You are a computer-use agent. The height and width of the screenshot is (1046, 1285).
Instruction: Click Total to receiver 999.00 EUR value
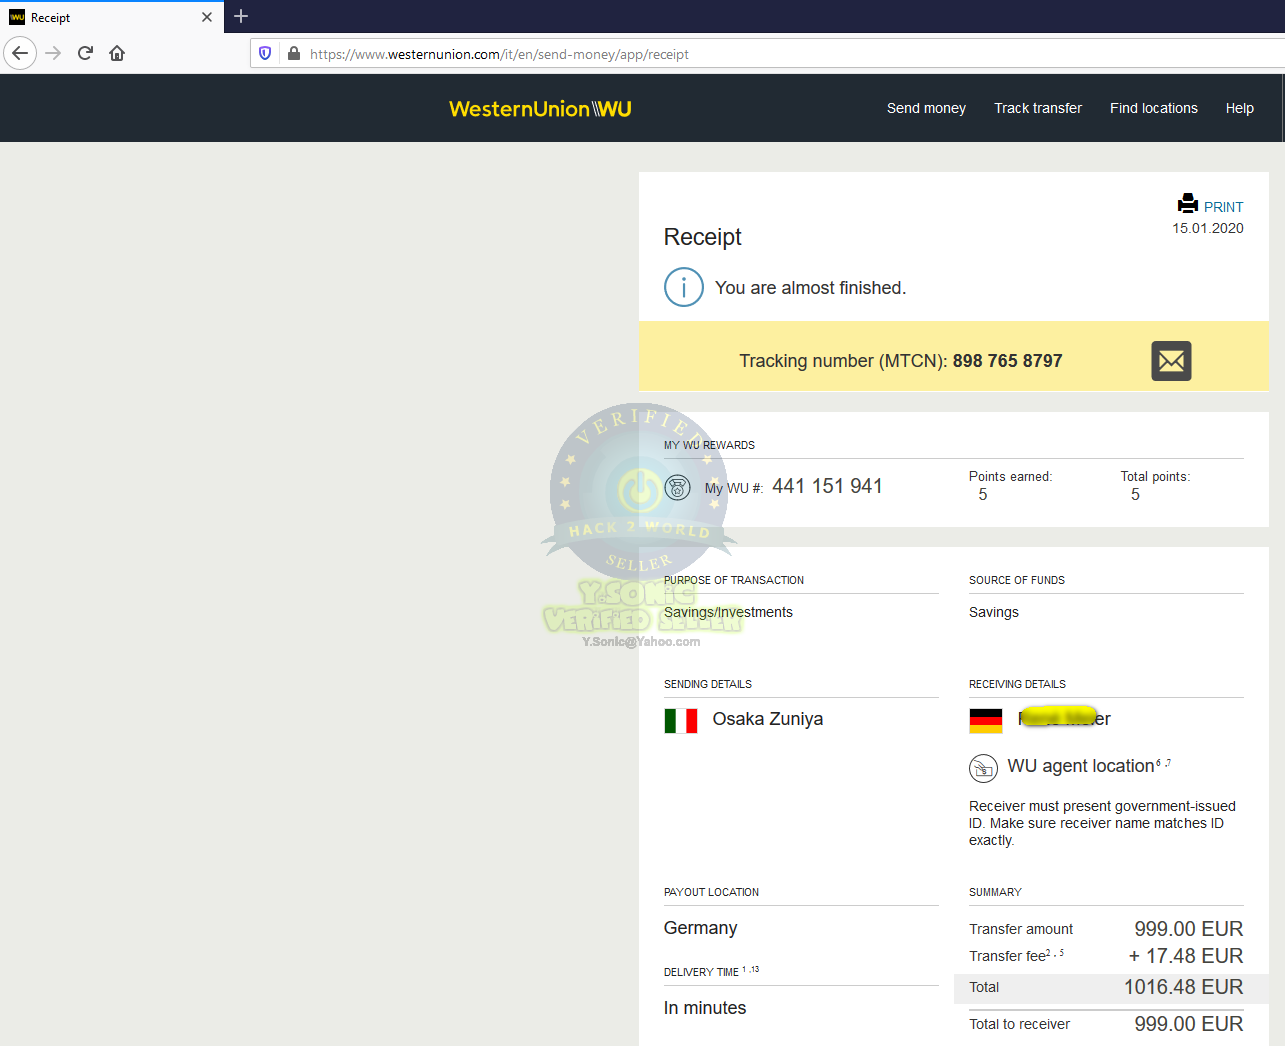(x=1189, y=1024)
